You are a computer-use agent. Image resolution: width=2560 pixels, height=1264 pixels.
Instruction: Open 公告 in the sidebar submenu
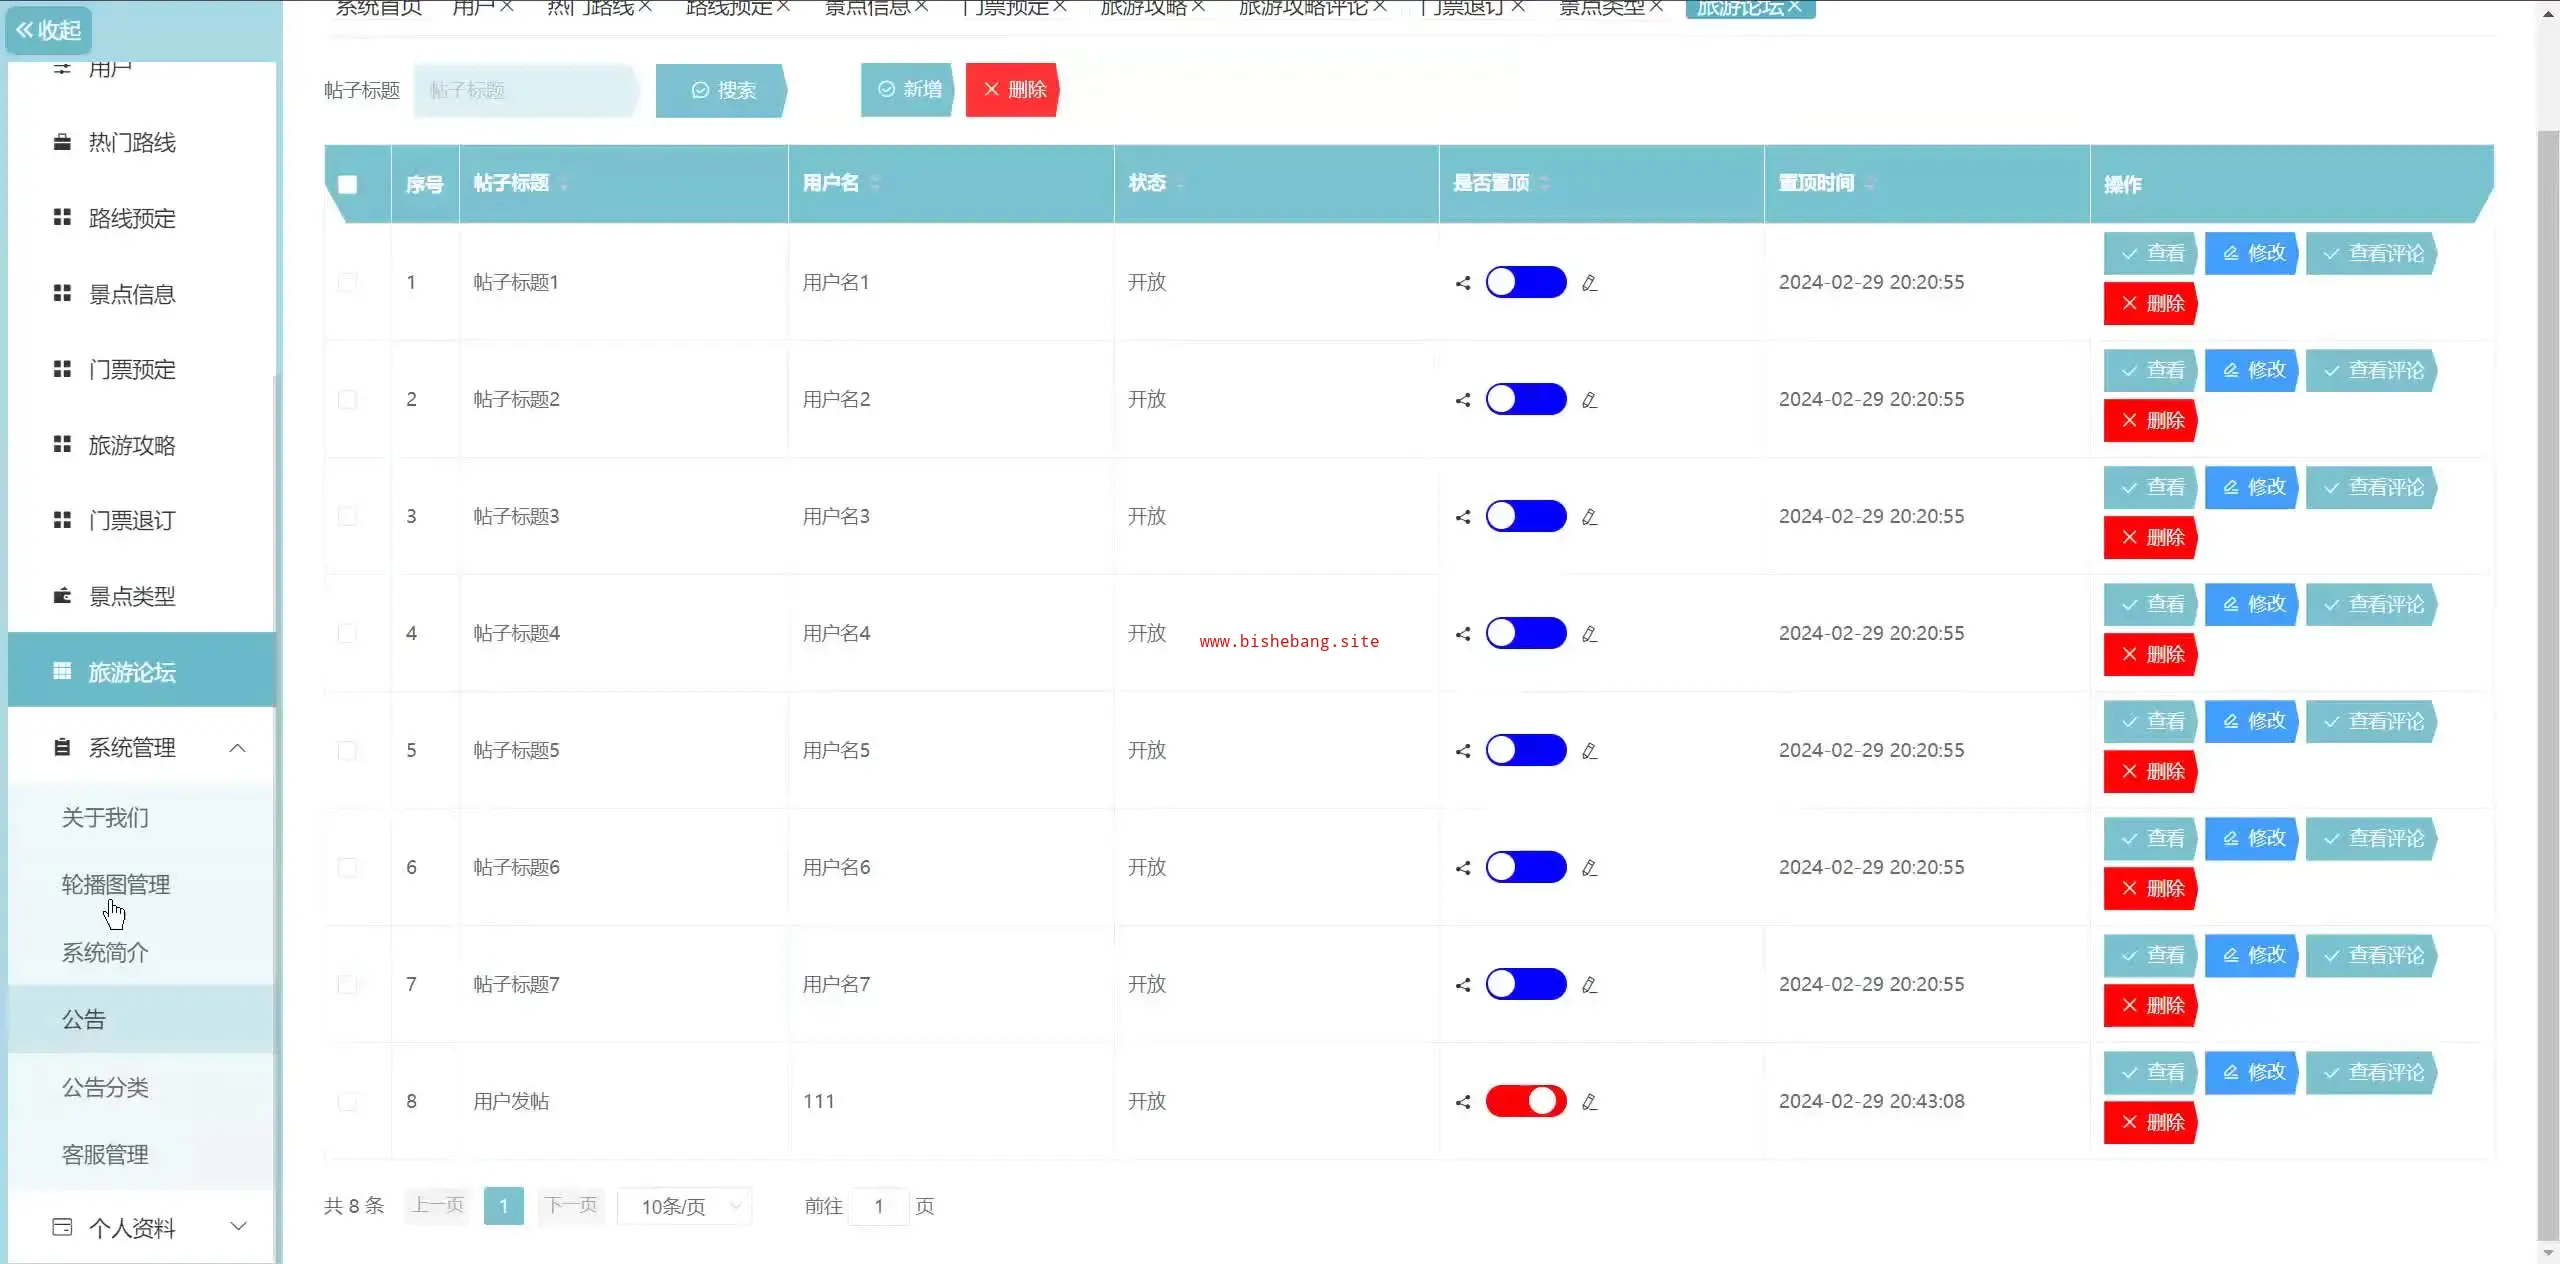pos(84,1019)
